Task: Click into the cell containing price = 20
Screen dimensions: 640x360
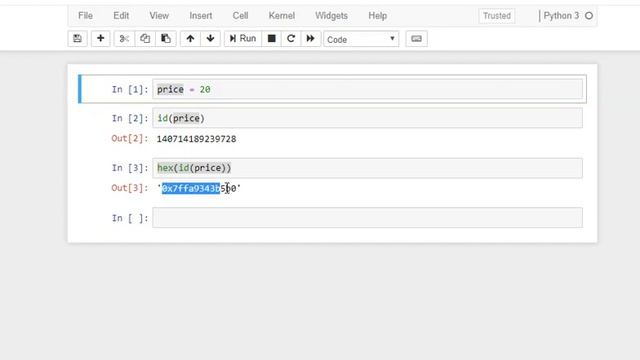Action: click(367, 89)
